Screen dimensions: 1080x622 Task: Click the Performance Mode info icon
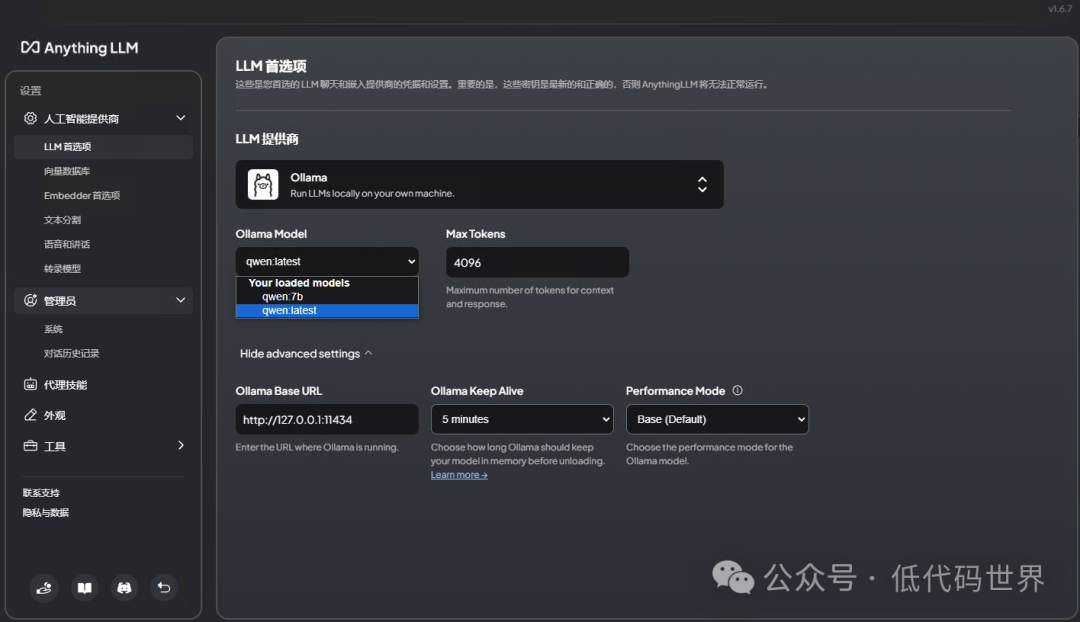point(739,390)
